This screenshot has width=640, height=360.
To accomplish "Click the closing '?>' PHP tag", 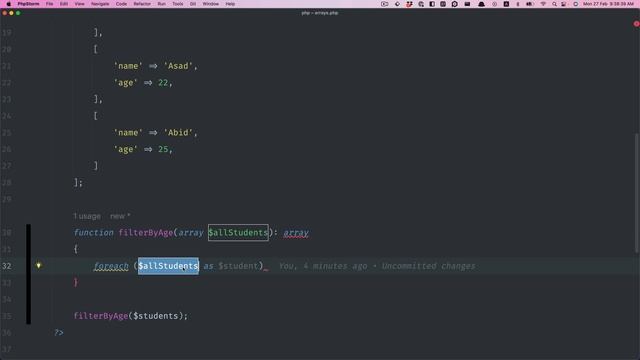I will click(59, 333).
